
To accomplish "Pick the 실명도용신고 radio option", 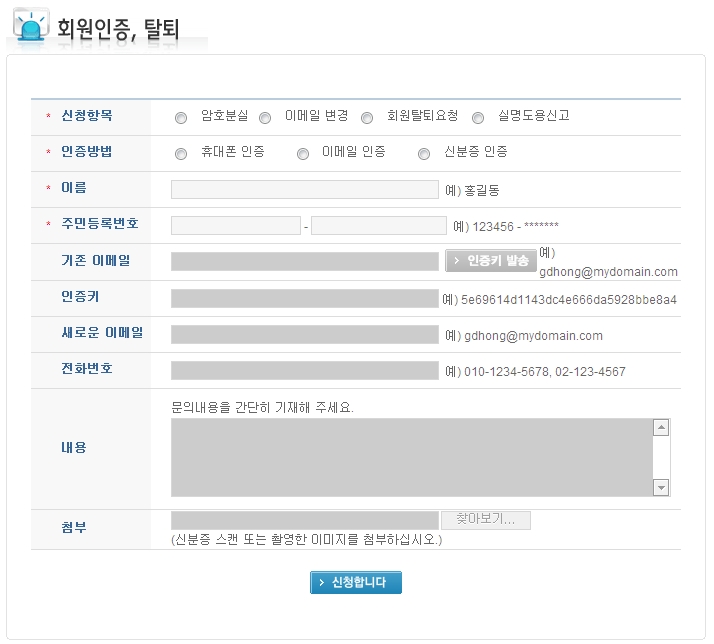I will 478,118.
